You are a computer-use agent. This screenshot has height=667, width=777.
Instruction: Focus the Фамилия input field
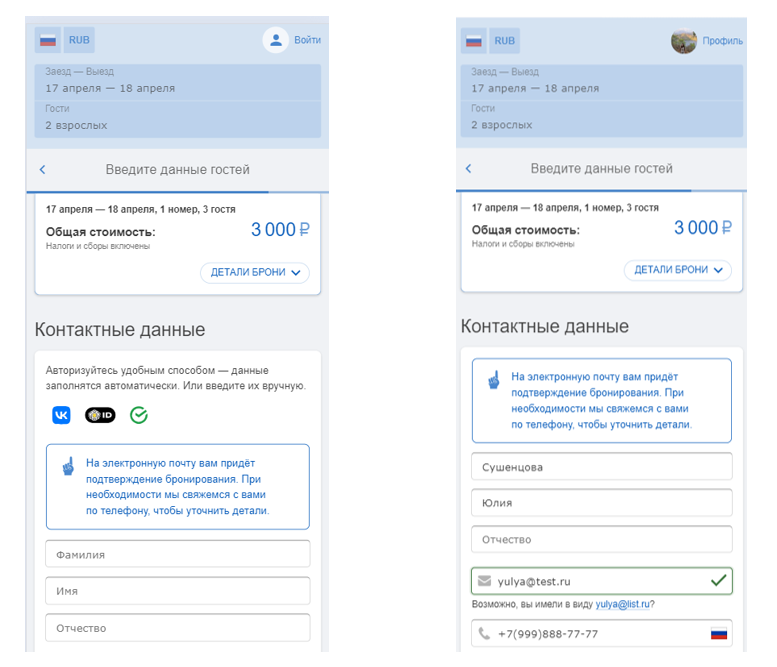[x=178, y=554]
